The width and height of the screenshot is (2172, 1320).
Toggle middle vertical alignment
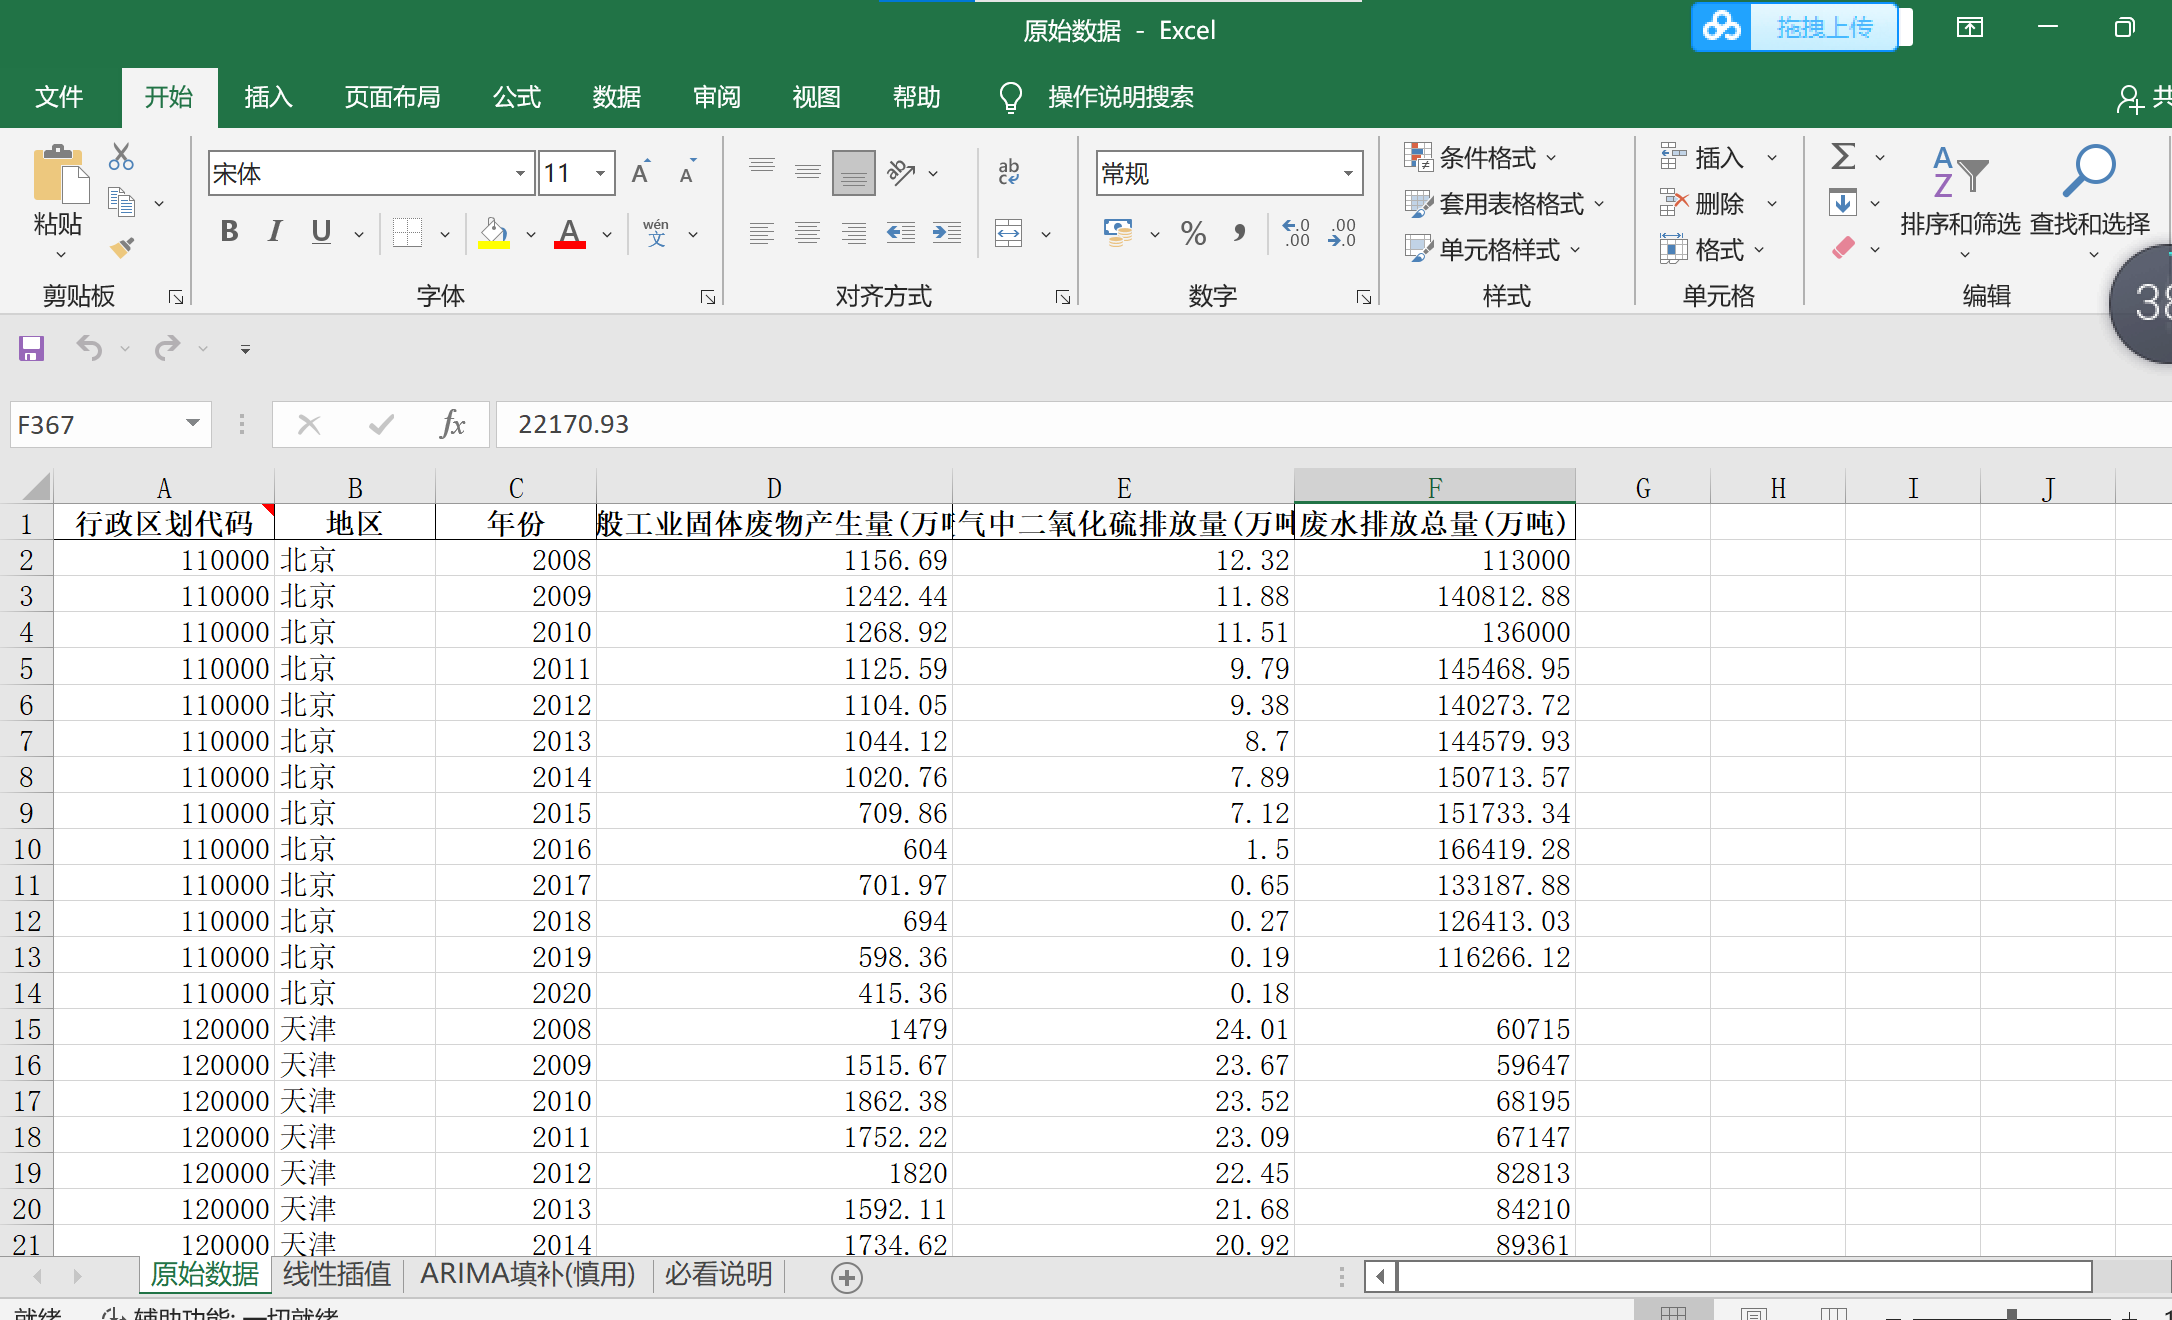point(808,172)
